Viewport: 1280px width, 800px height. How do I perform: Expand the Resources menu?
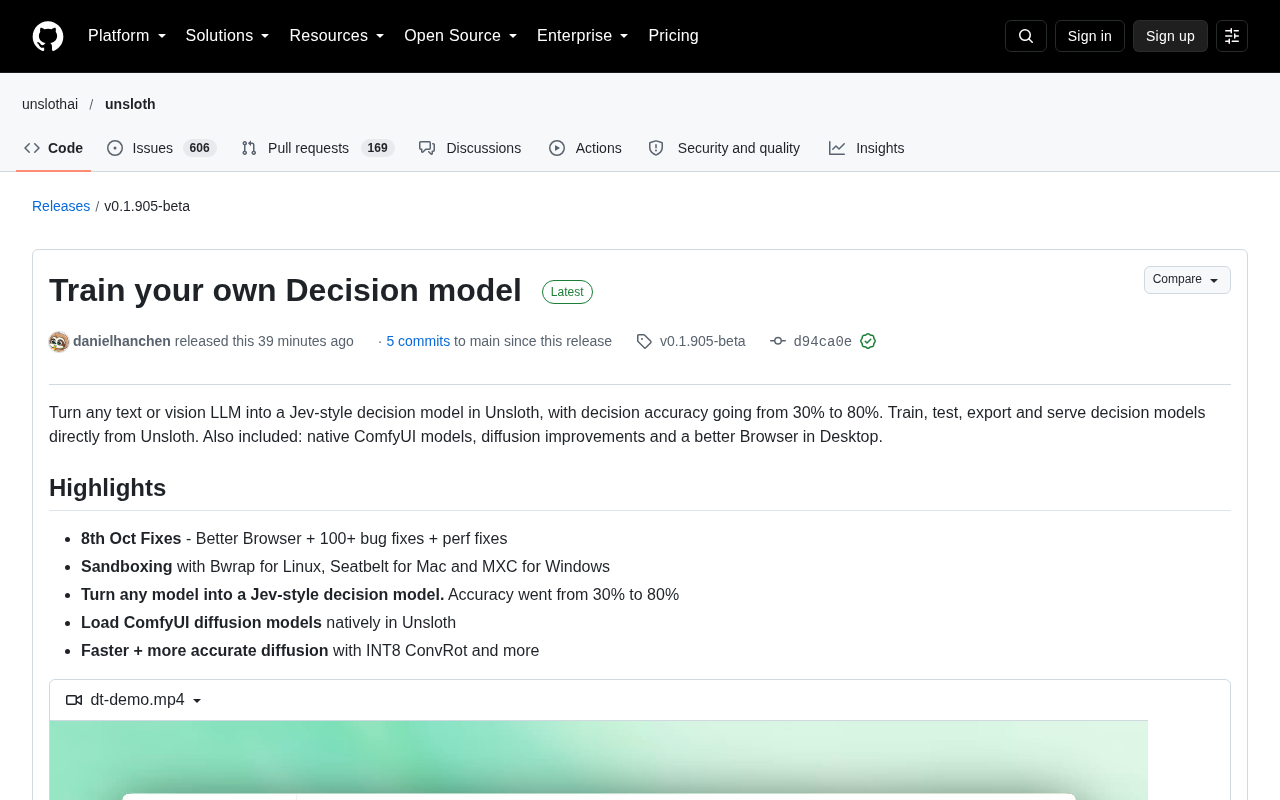337,36
